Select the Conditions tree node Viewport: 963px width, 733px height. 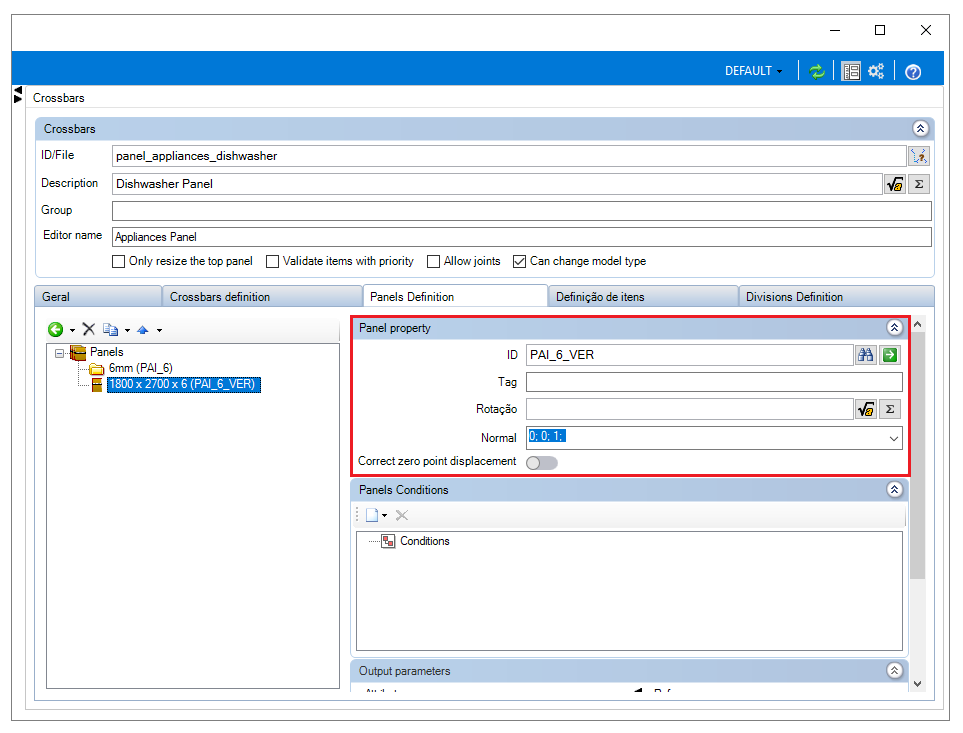424,541
